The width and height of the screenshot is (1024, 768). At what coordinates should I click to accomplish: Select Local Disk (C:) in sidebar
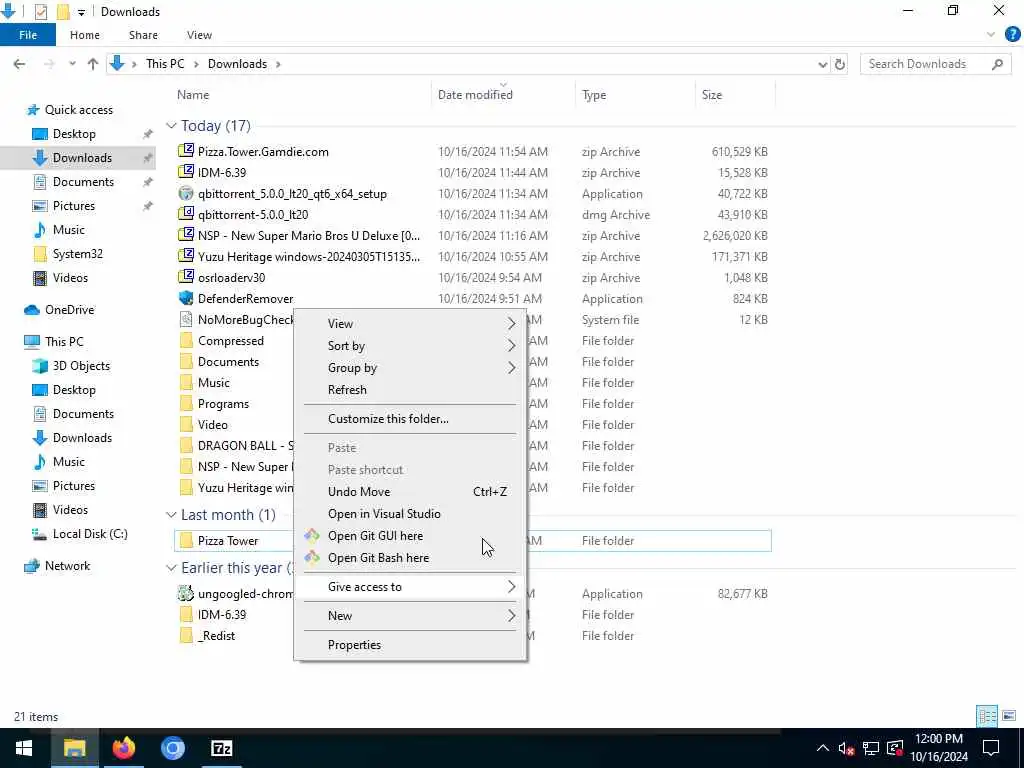coord(90,534)
